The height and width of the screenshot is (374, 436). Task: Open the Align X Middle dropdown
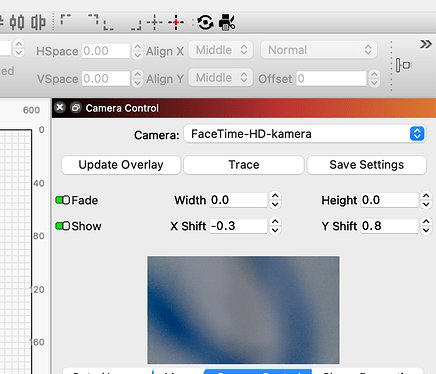[x=221, y=50]
